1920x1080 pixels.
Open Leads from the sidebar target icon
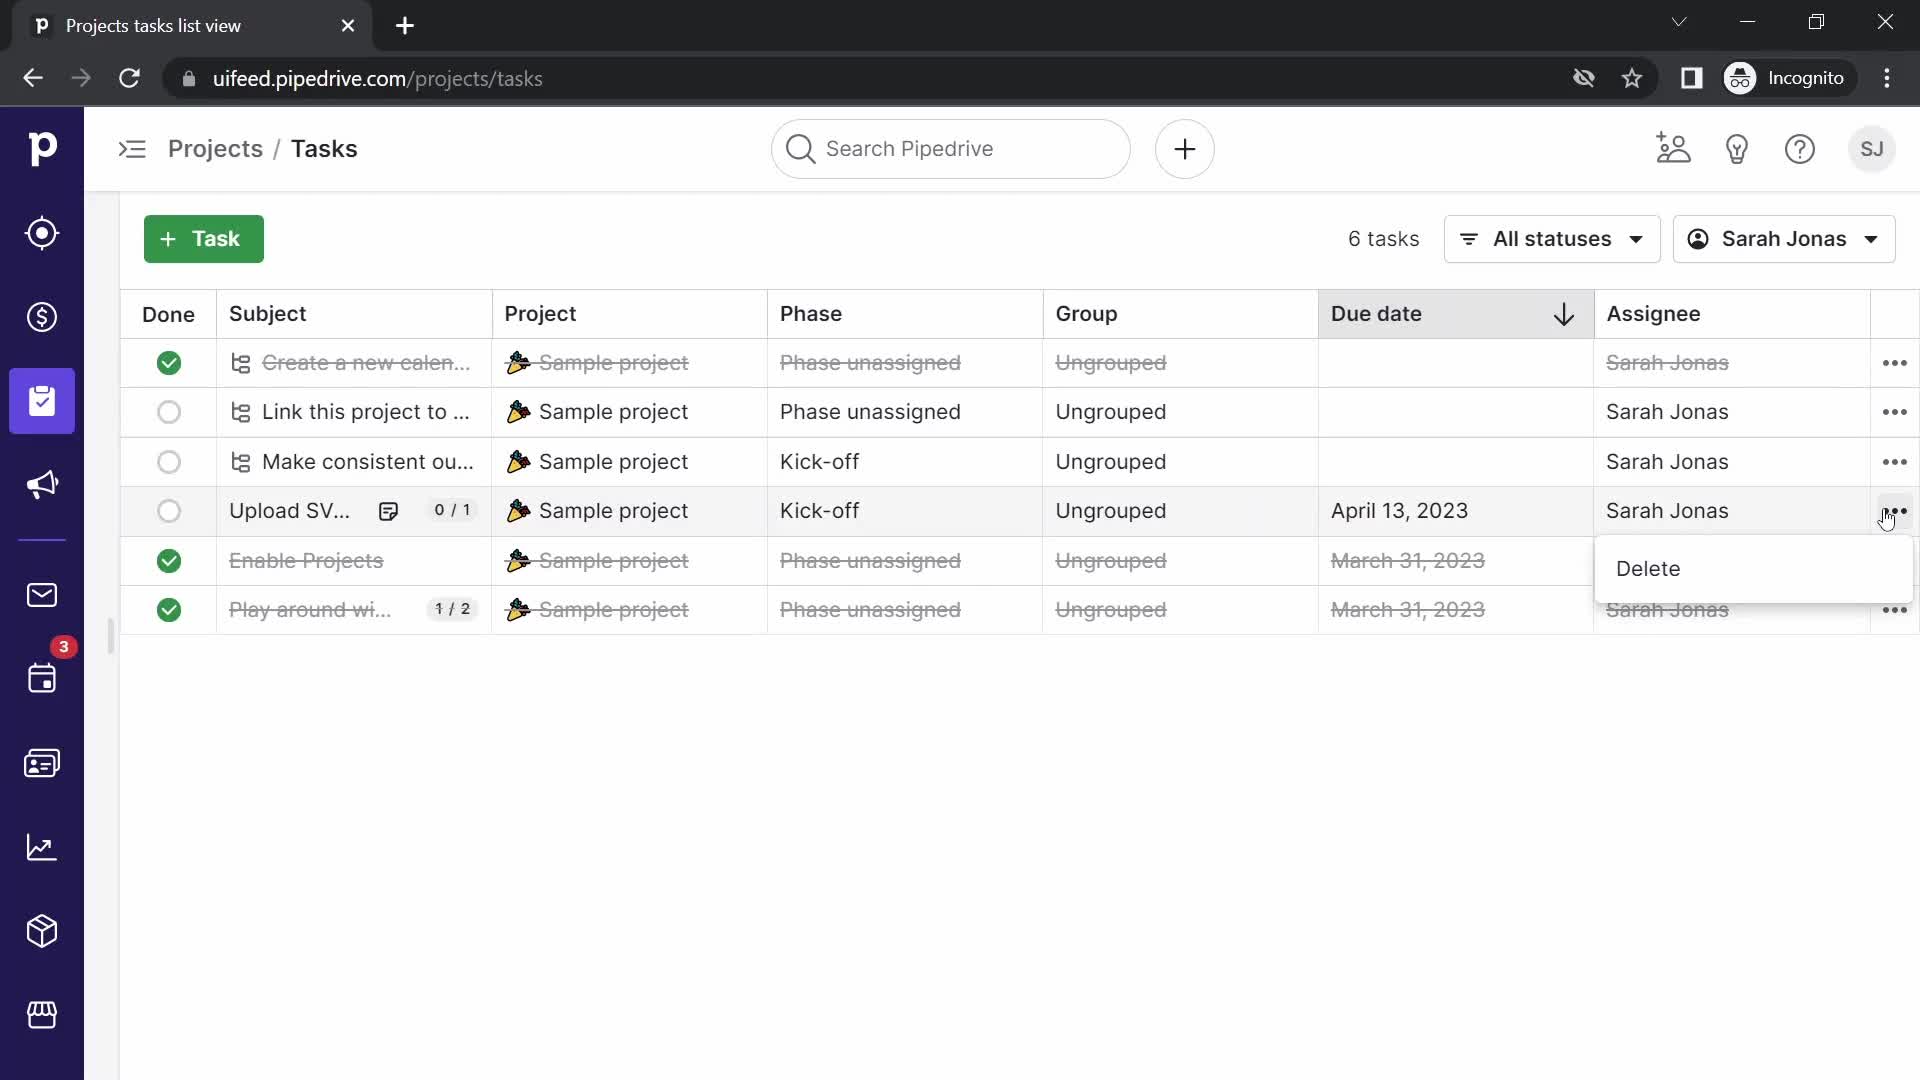(x=42, y=233)
